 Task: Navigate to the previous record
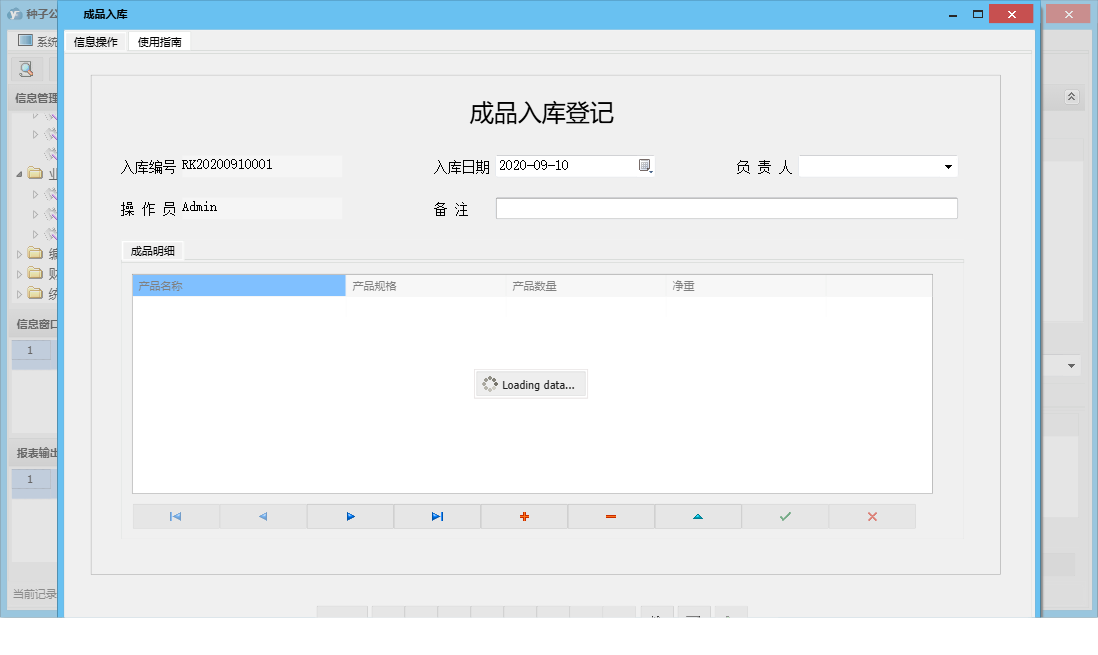point(263,516)
